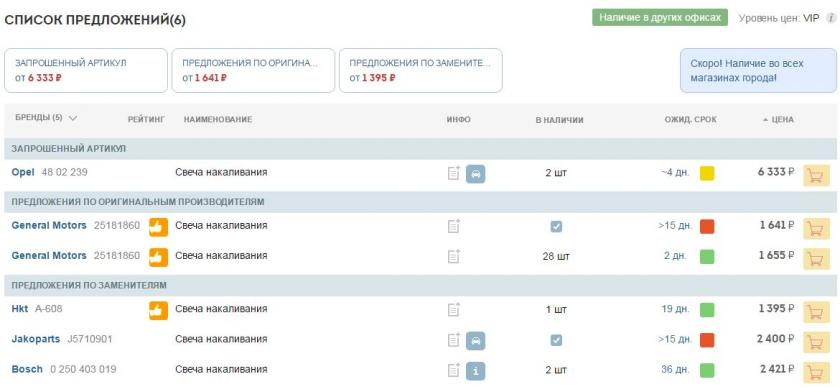Open General Motors brand link in 1 641 ₽ row
840x387 pixels.
(x=49, y=225)
